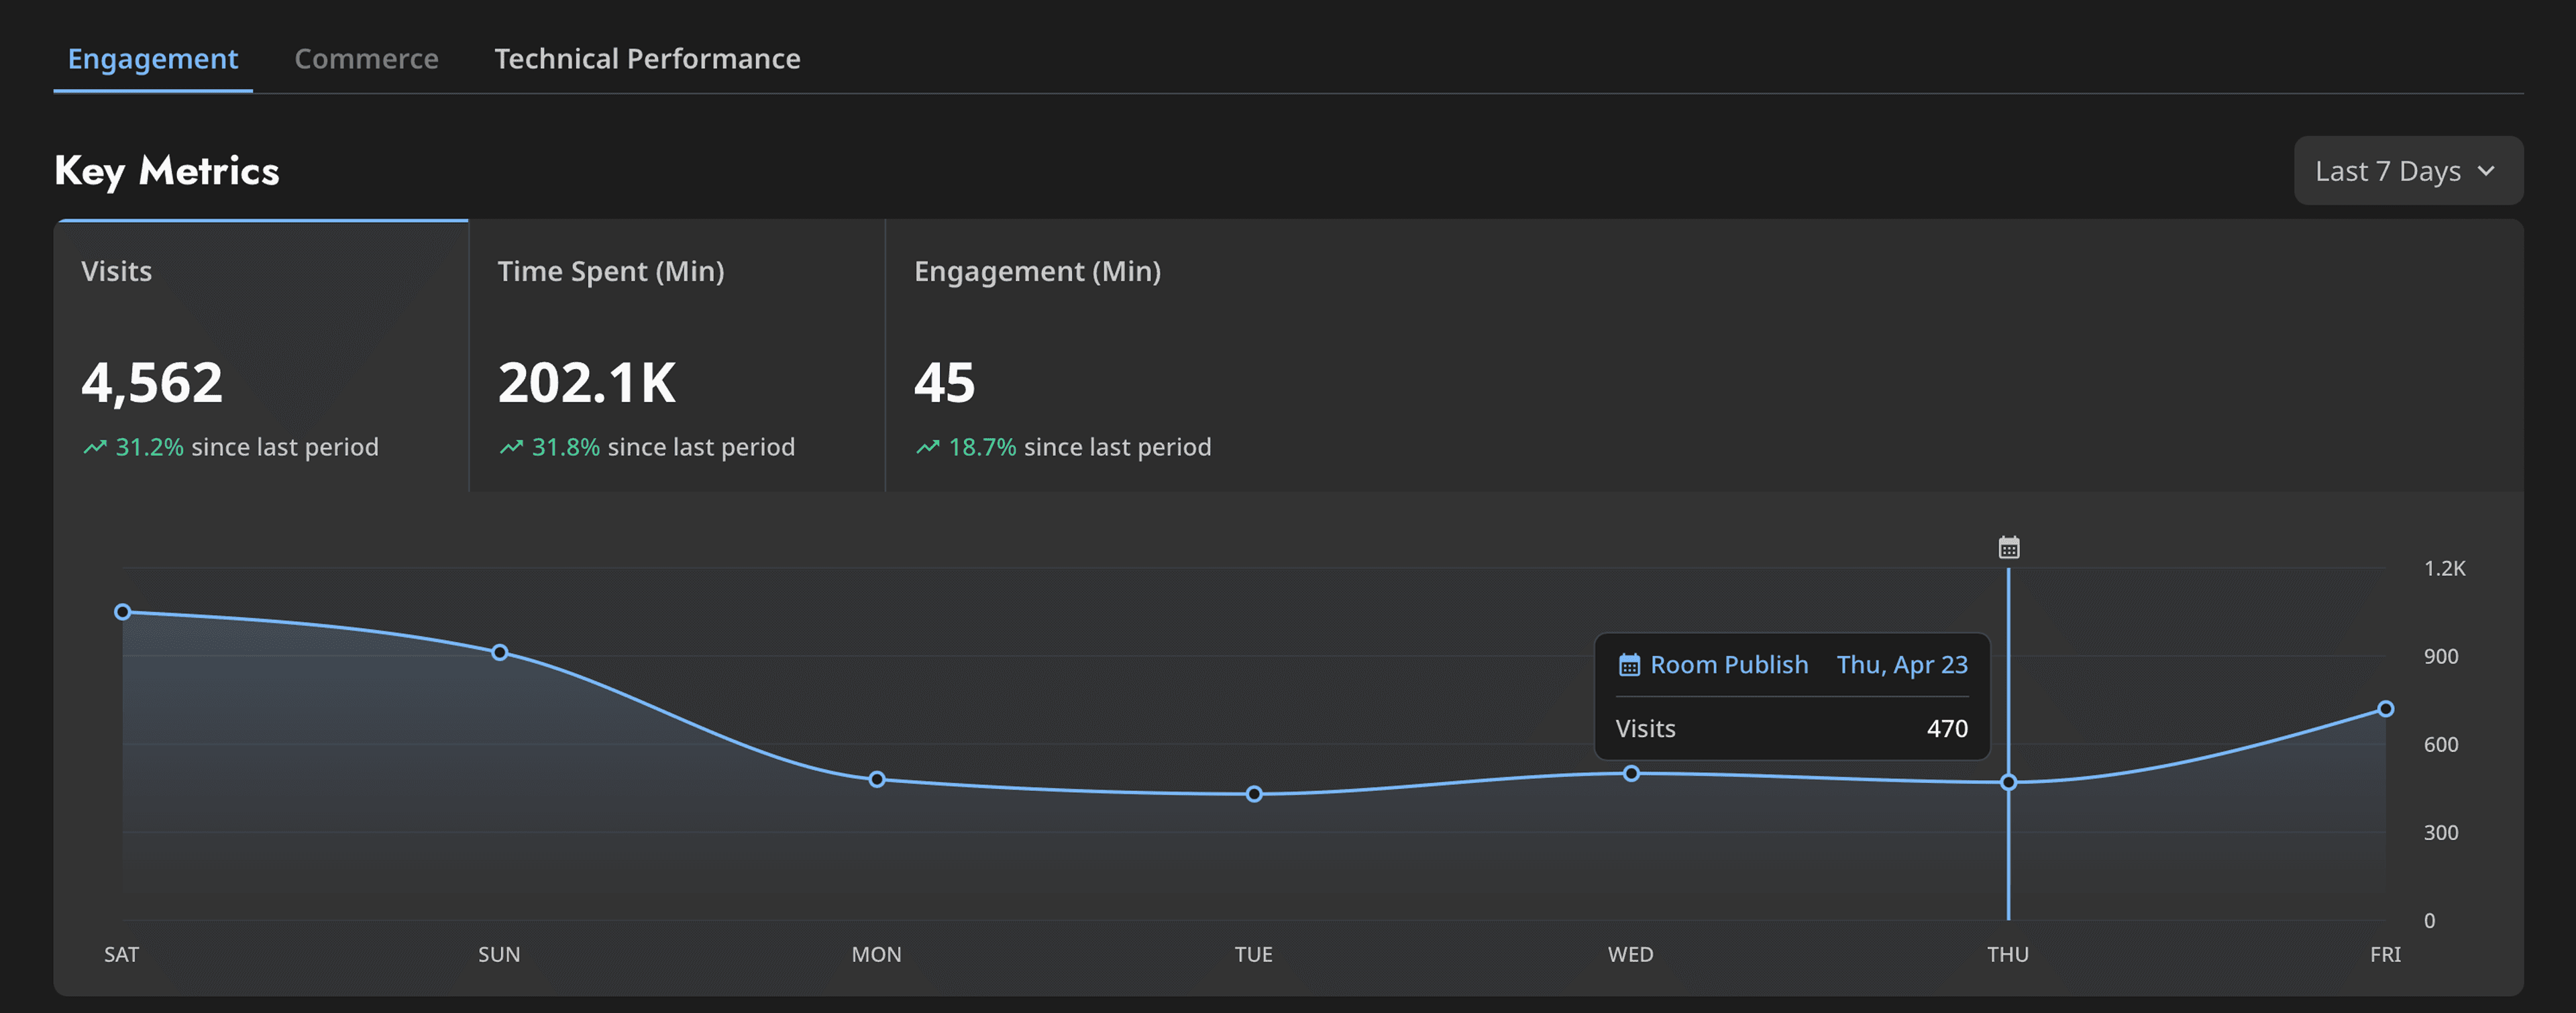Click the TUE axis label

point(1254,955)
